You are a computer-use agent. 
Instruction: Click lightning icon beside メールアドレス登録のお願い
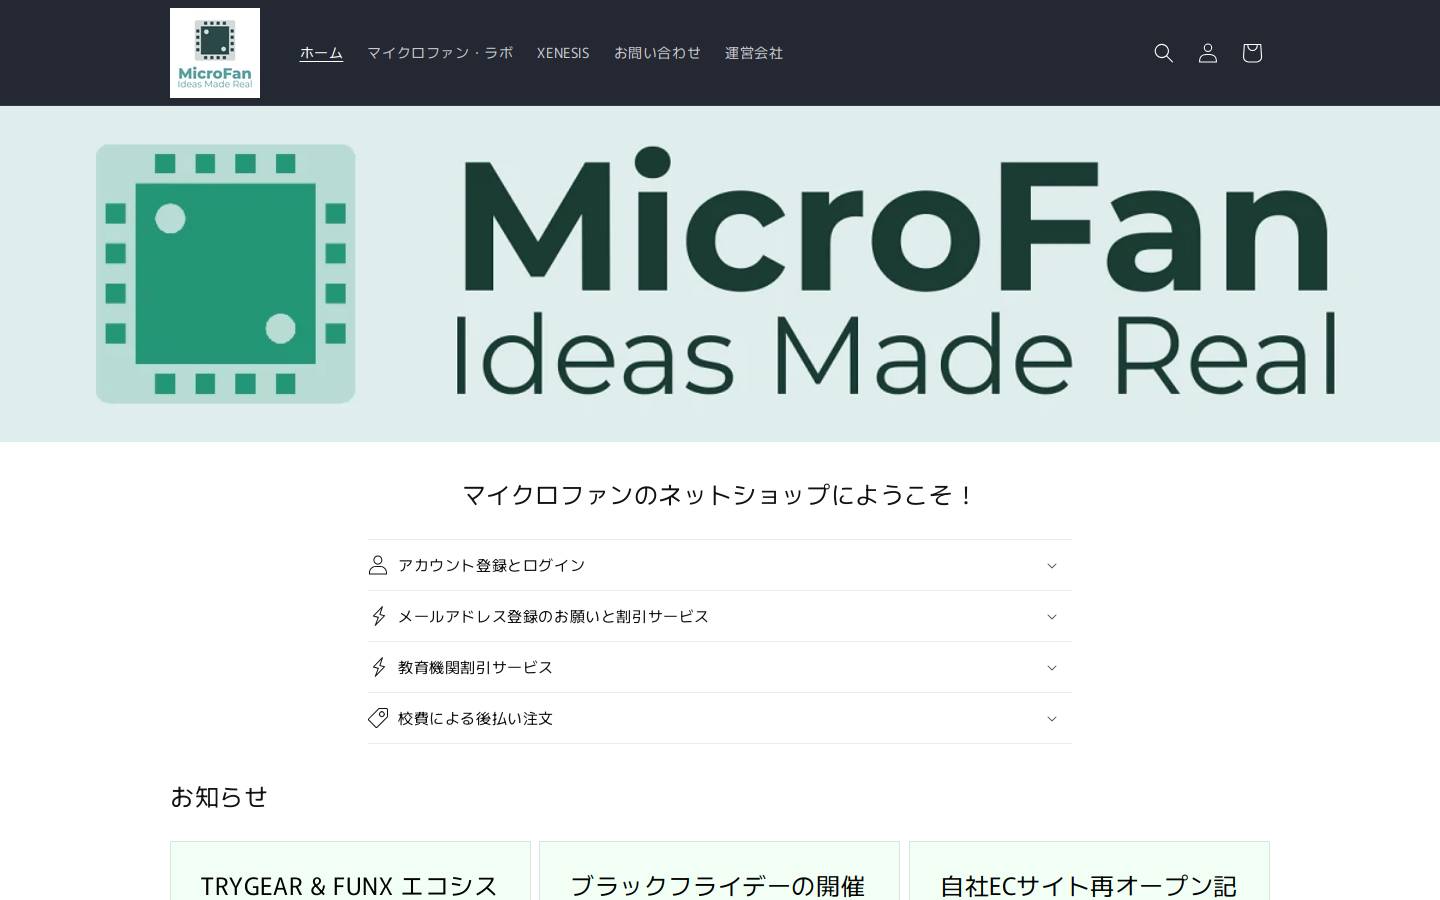tap(378, 616)
